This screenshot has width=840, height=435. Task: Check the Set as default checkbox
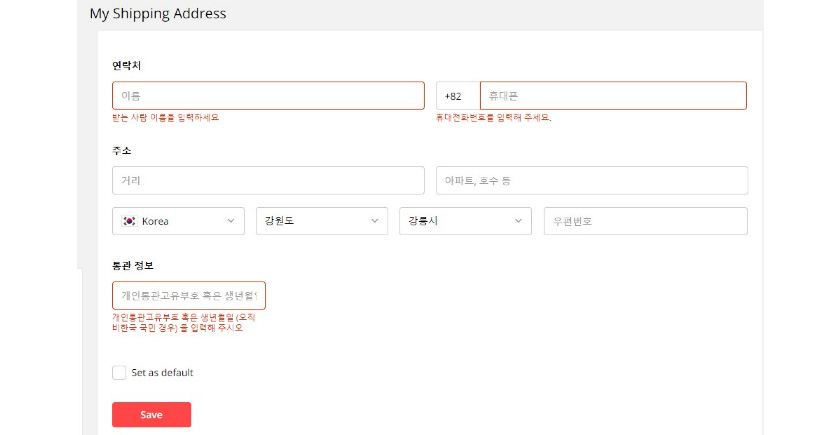[119, 372]
